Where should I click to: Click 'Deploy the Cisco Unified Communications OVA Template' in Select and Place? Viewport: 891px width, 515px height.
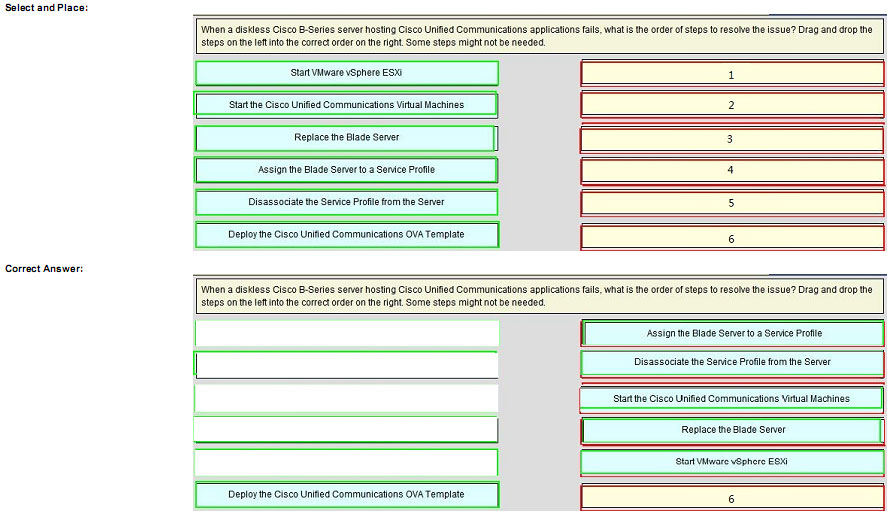(x=347, y=234)
